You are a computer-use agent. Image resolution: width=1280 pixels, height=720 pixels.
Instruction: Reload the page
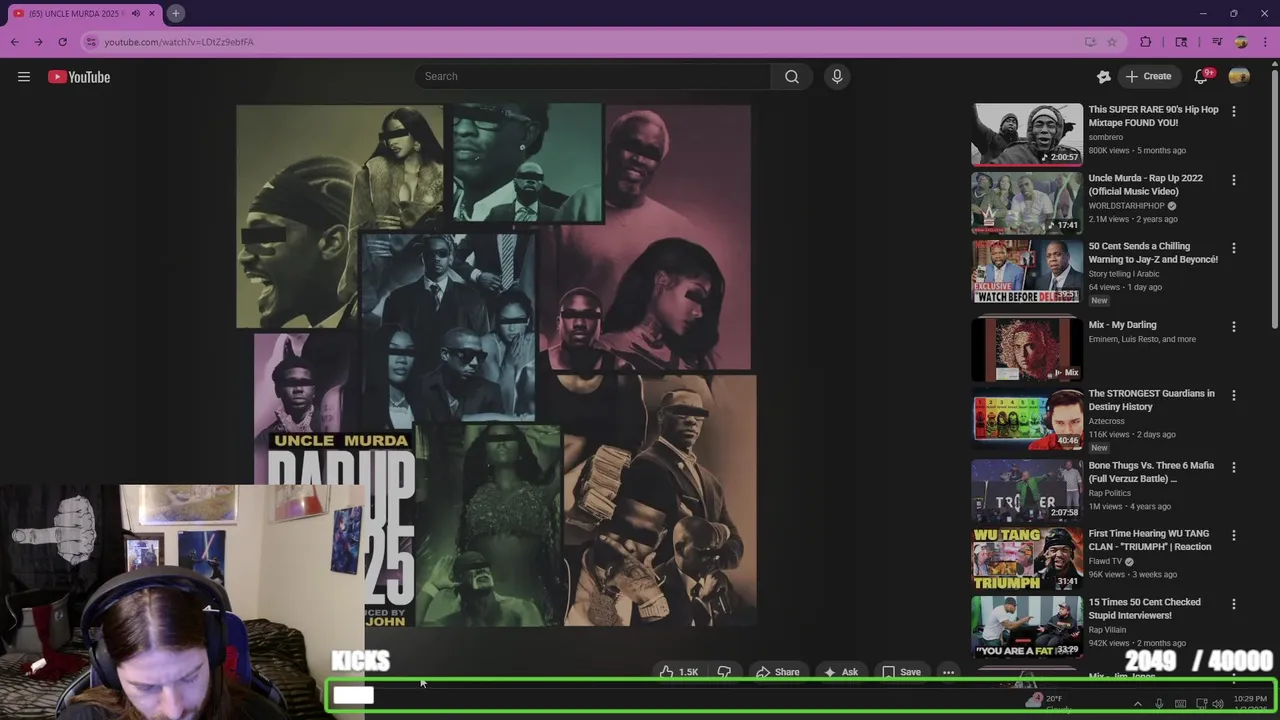point(62,42)
